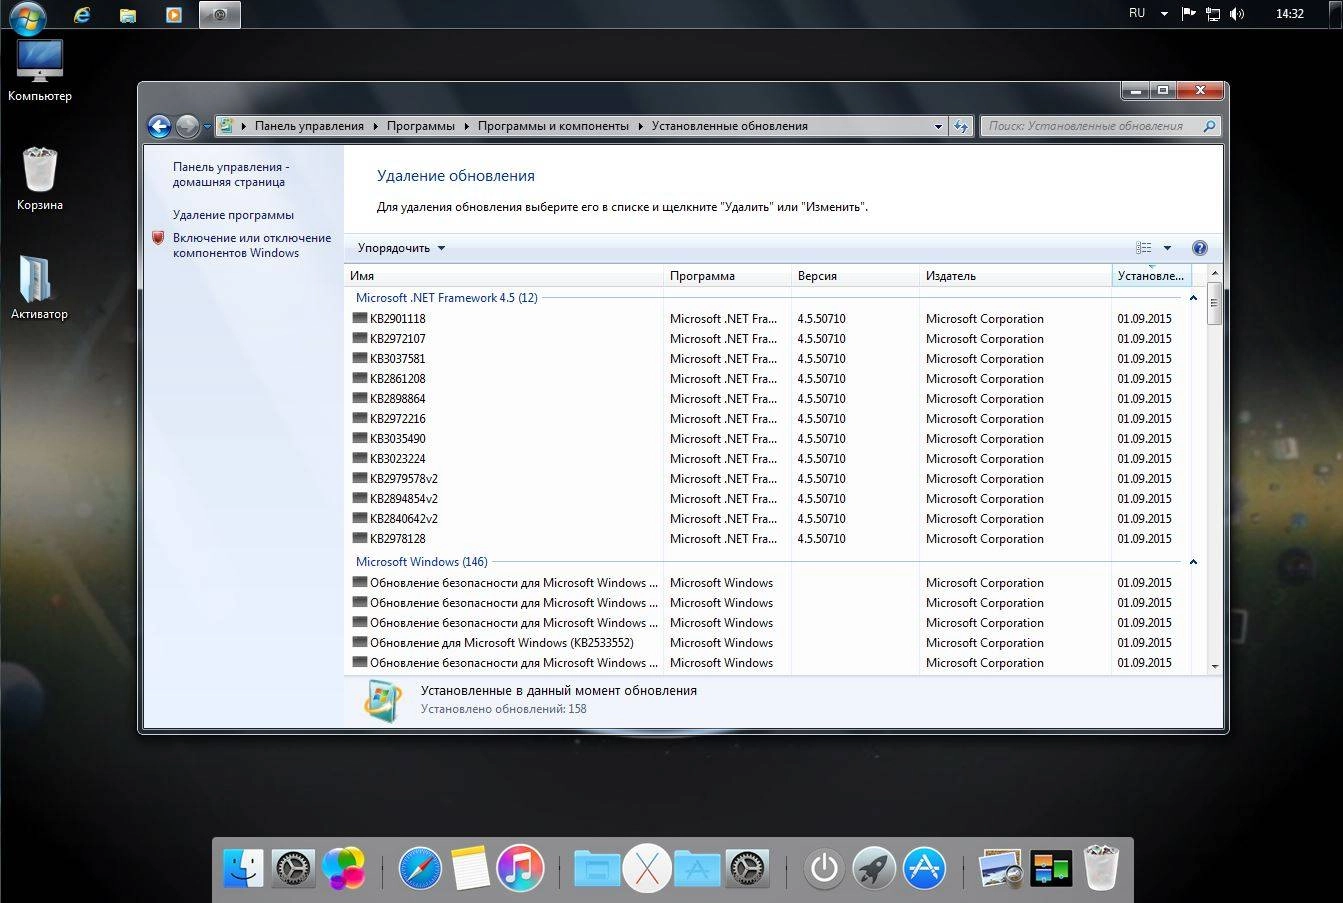Screen dimensions: 1343x903
Task: Collapse the Microsoft .NET Framework 4.5 group
Action: tap(1193, 298)
